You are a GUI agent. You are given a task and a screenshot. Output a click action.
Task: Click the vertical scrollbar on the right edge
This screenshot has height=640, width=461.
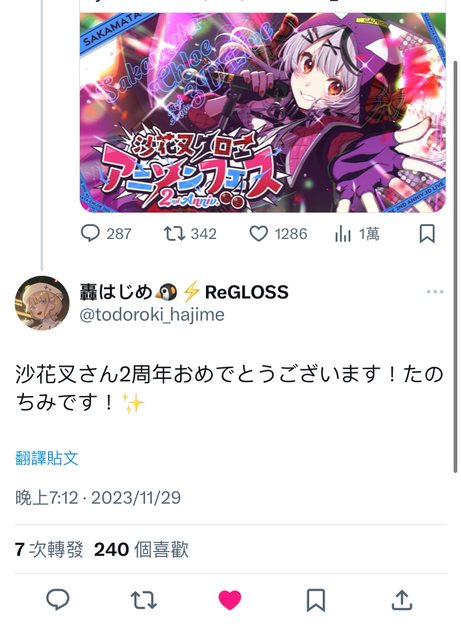pos(456,267)
